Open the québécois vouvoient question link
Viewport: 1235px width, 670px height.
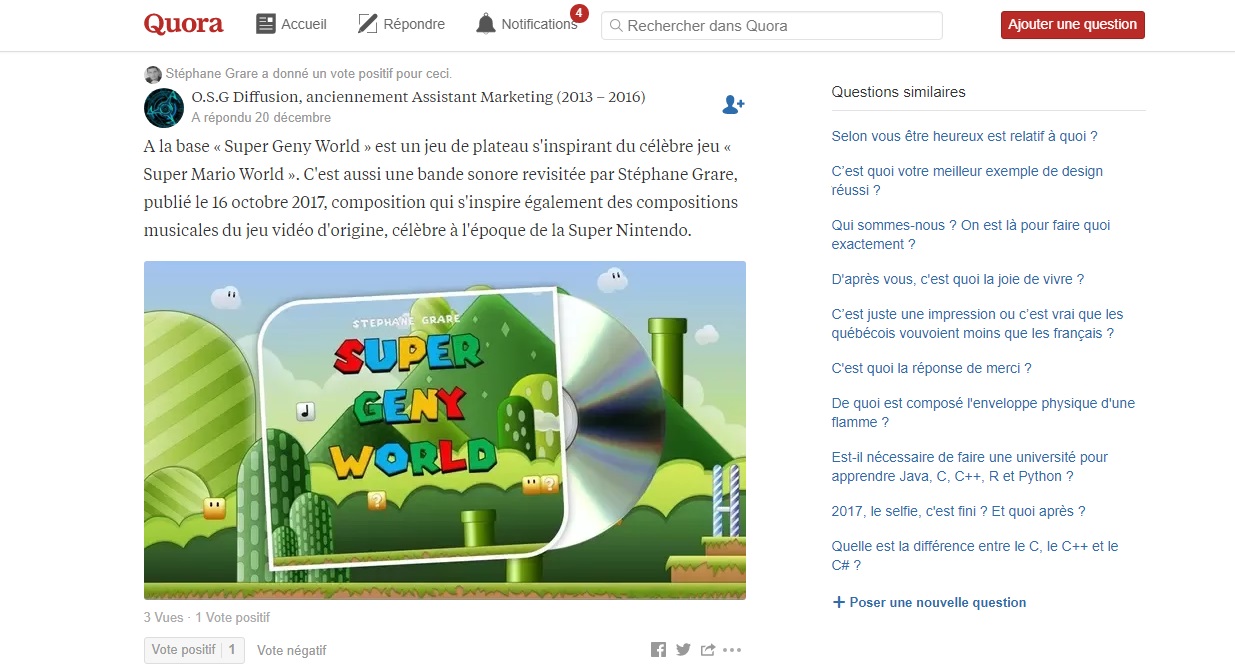978,323
